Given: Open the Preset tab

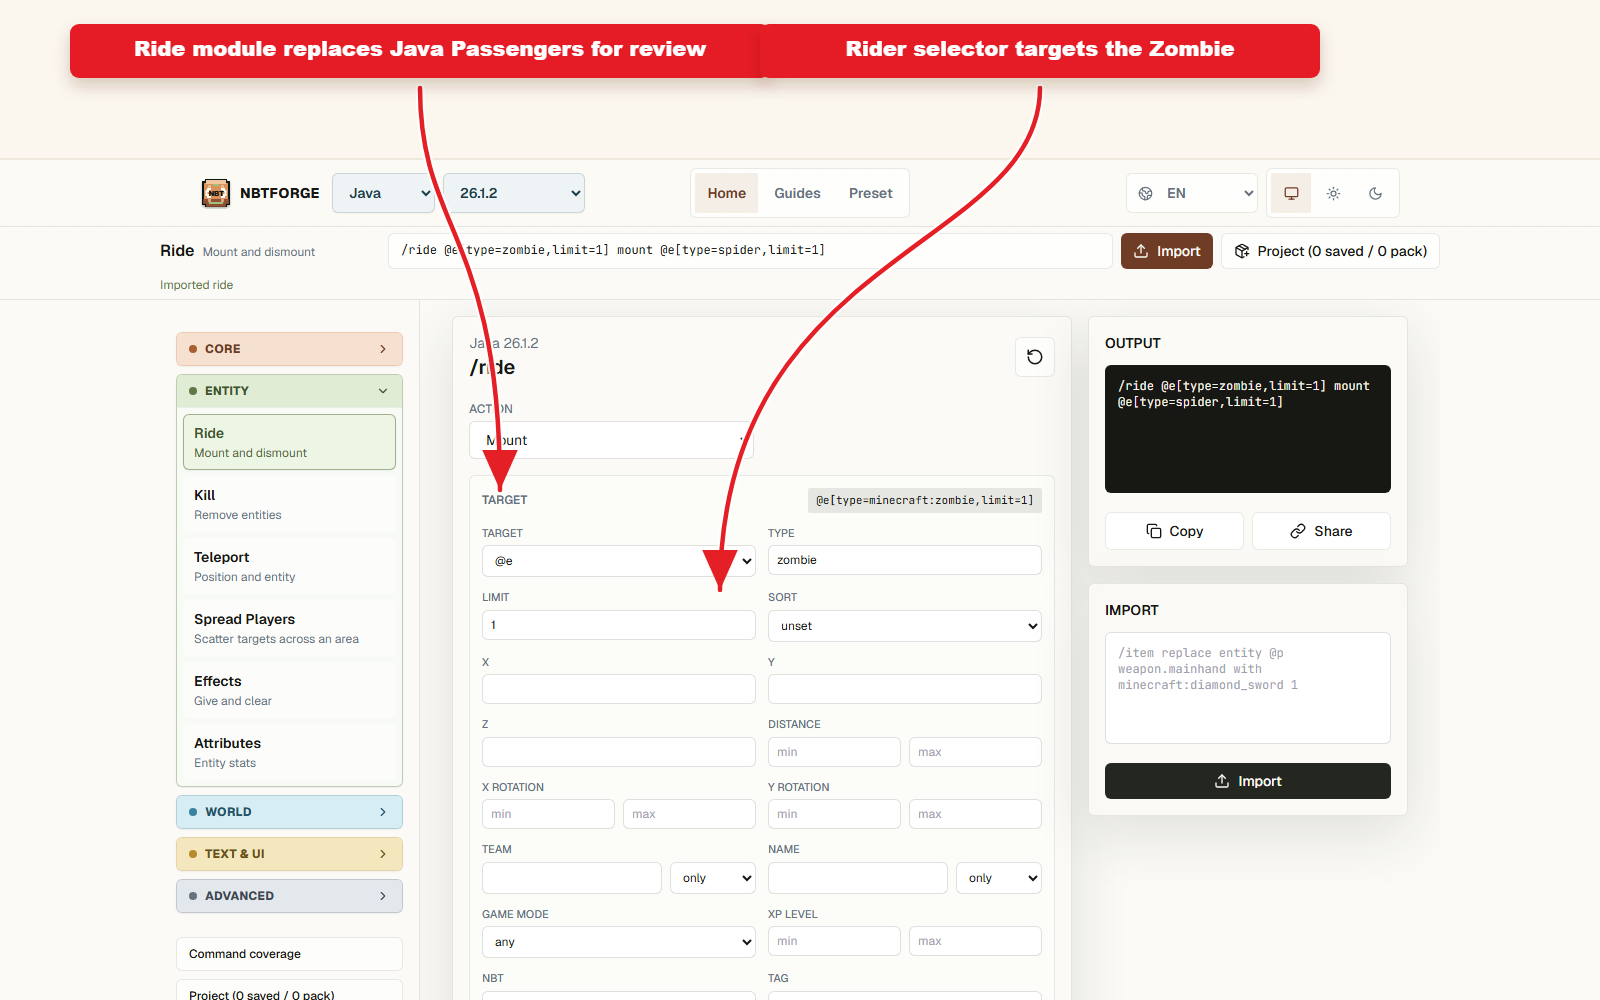Looking at the screenshot, I should [x=870, y=193].
